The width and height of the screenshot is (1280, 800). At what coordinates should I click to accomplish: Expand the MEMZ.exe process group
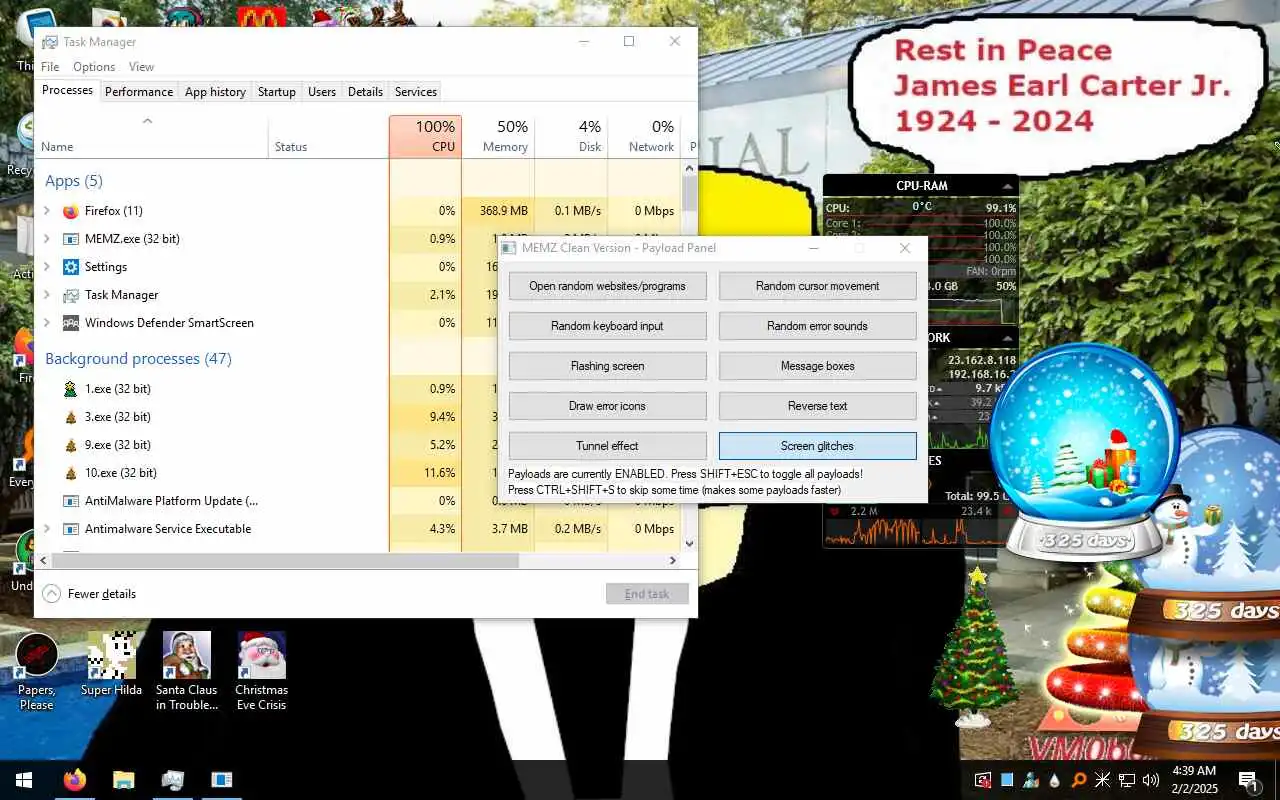46,239
